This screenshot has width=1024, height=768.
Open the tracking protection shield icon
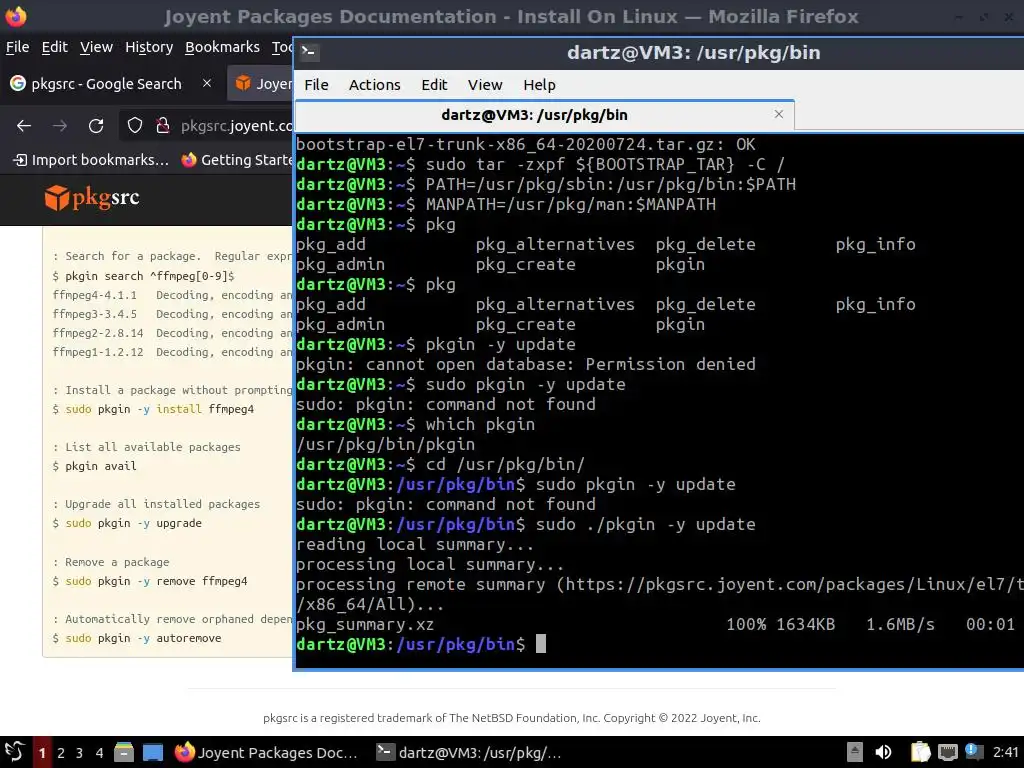point(135,125)
